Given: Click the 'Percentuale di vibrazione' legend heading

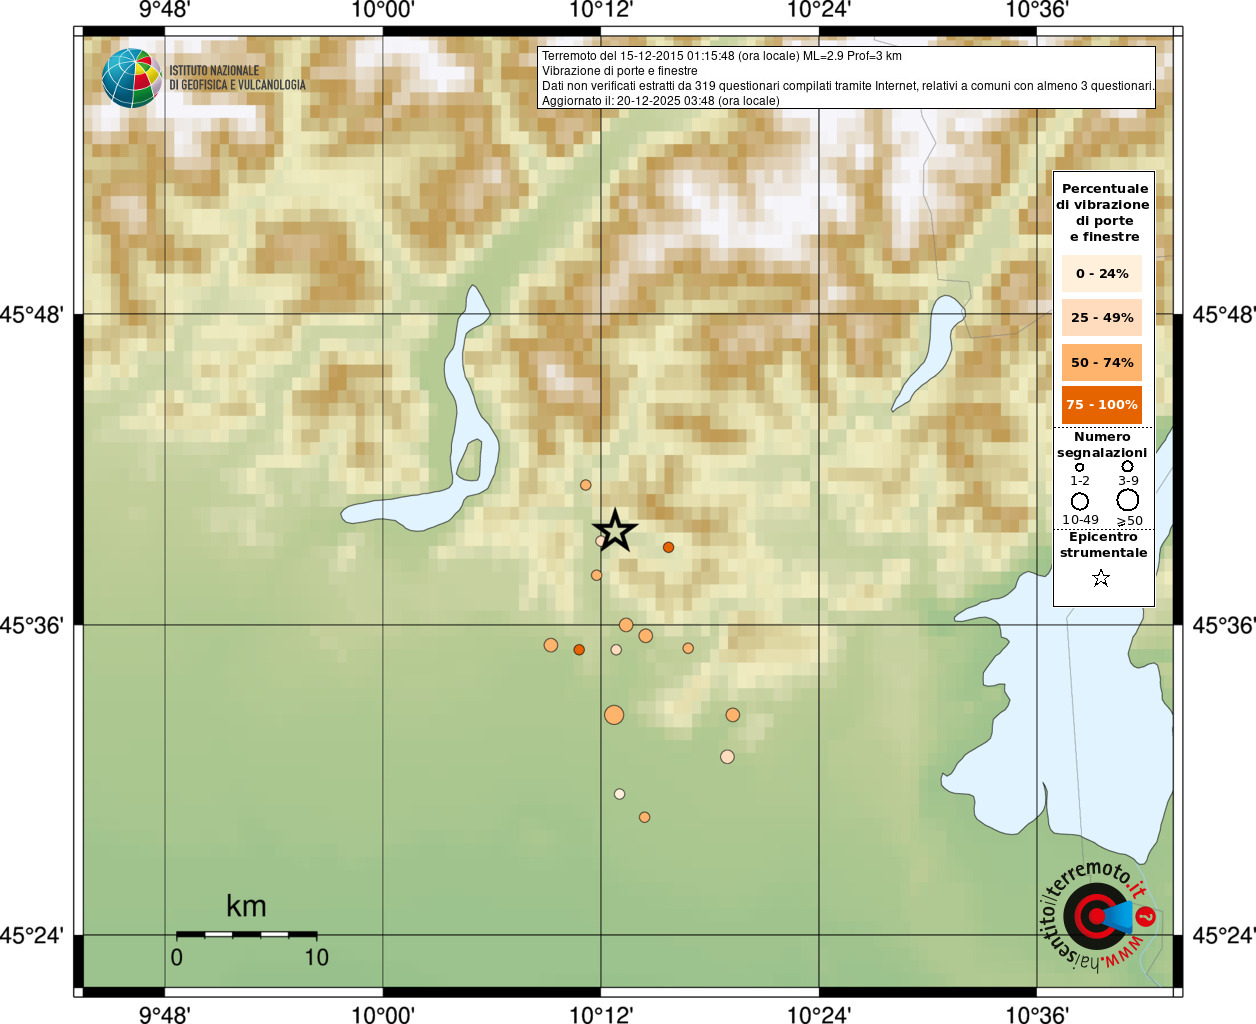Looking at the screenshot, I should (1104, 212).
